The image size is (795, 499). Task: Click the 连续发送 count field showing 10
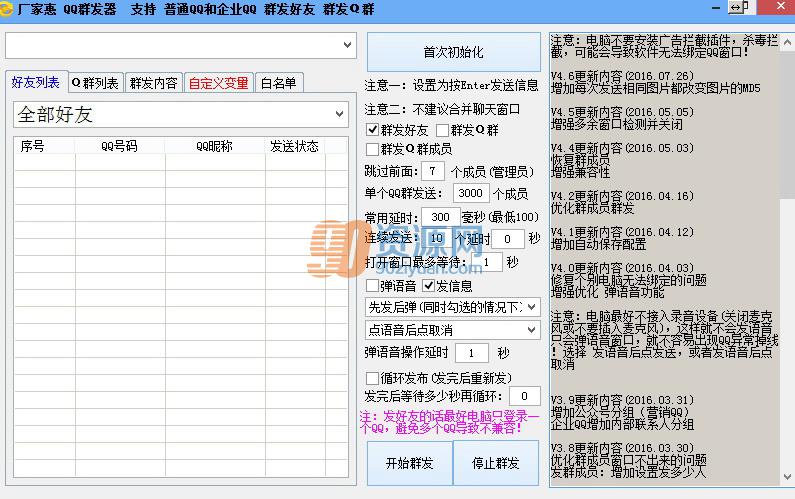(x=436, y=238)
